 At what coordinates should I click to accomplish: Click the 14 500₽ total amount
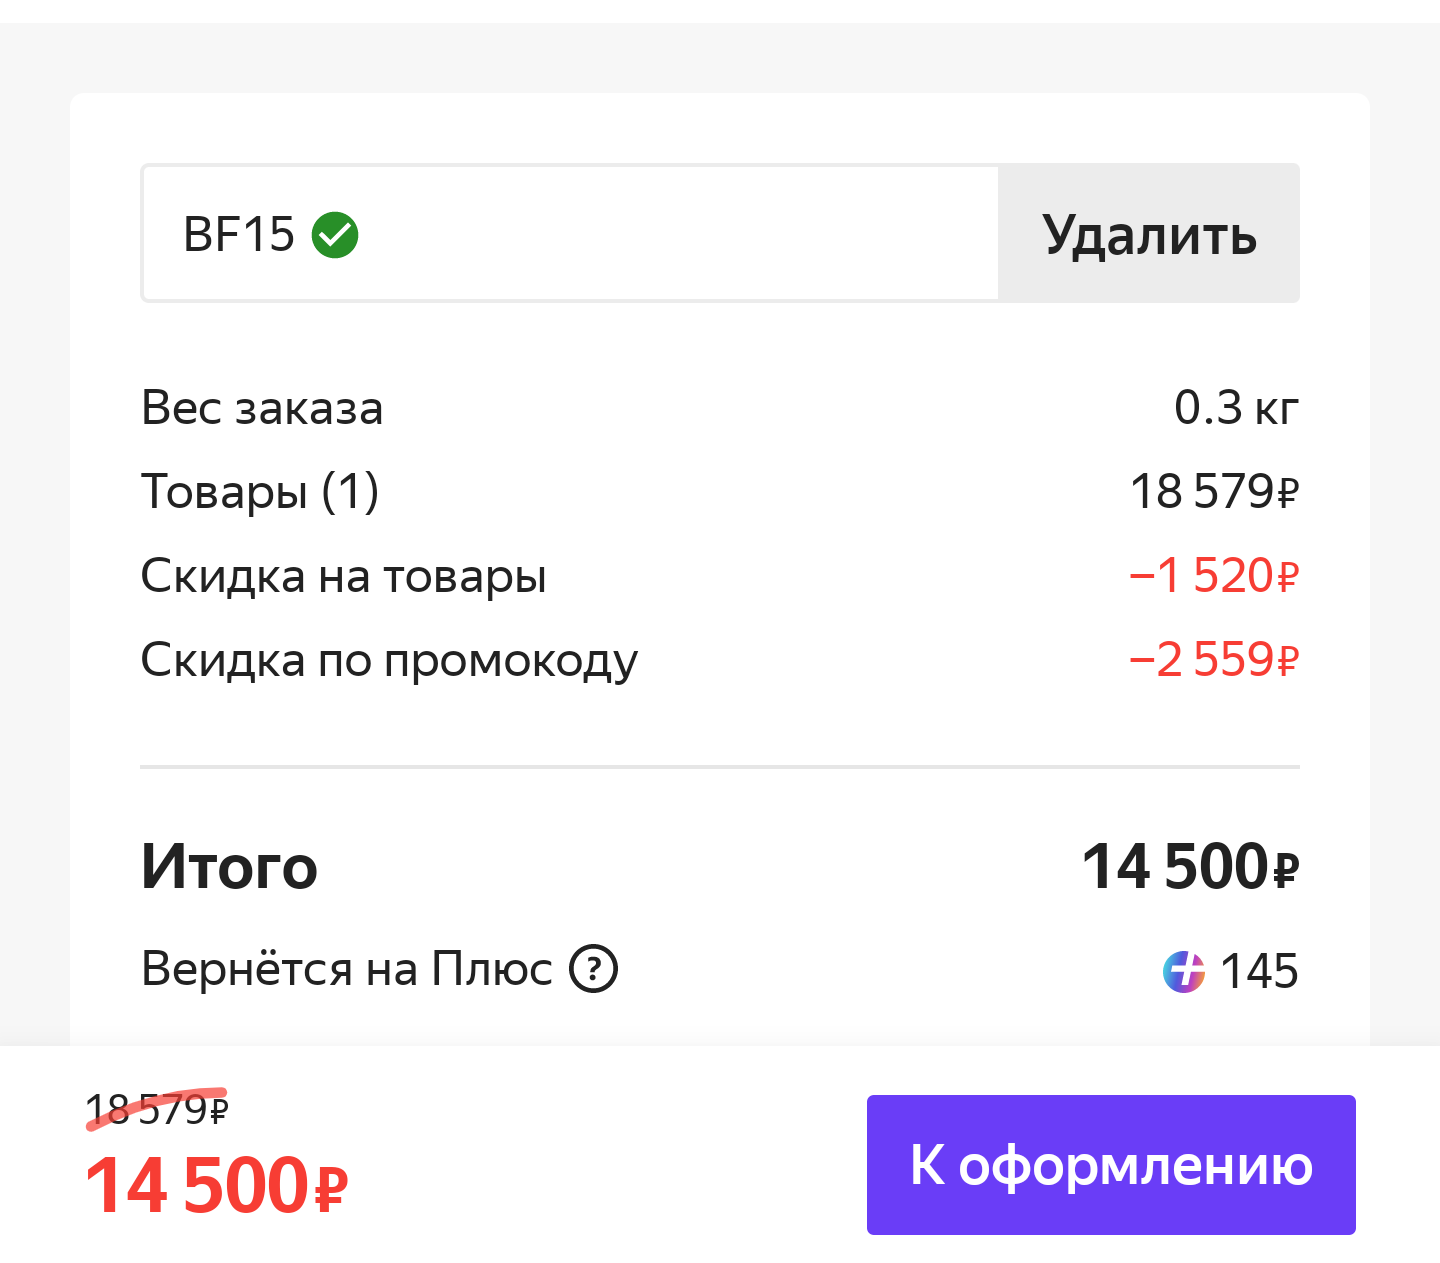click(1190, 866)
